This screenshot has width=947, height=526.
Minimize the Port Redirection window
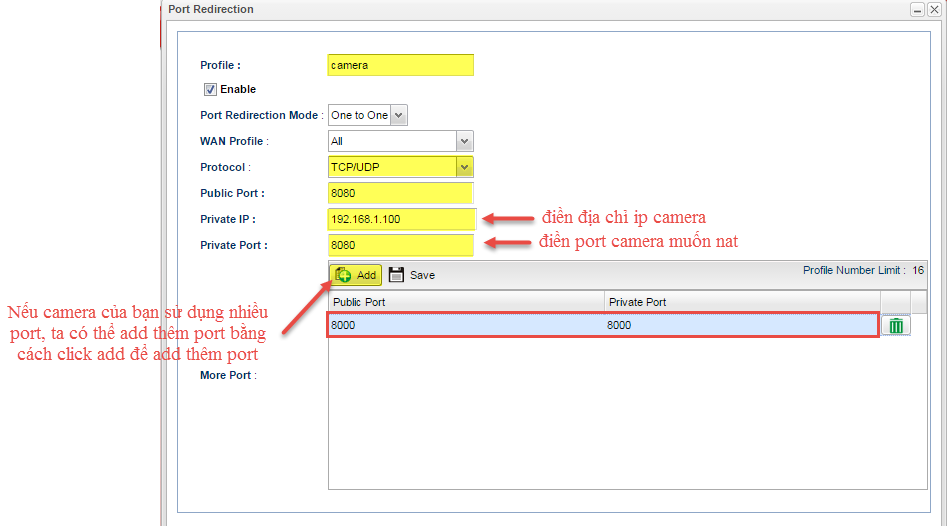917,9
